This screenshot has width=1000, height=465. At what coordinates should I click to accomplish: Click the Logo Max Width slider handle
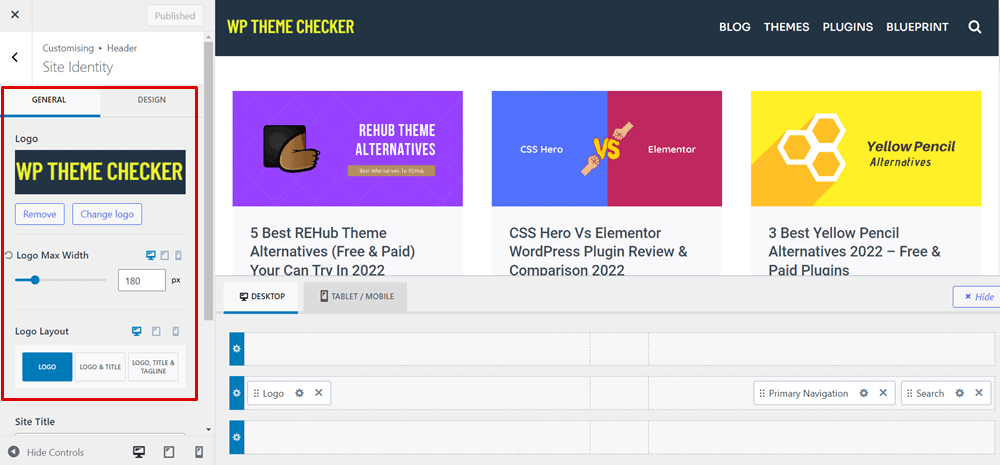tap(35, 280)
